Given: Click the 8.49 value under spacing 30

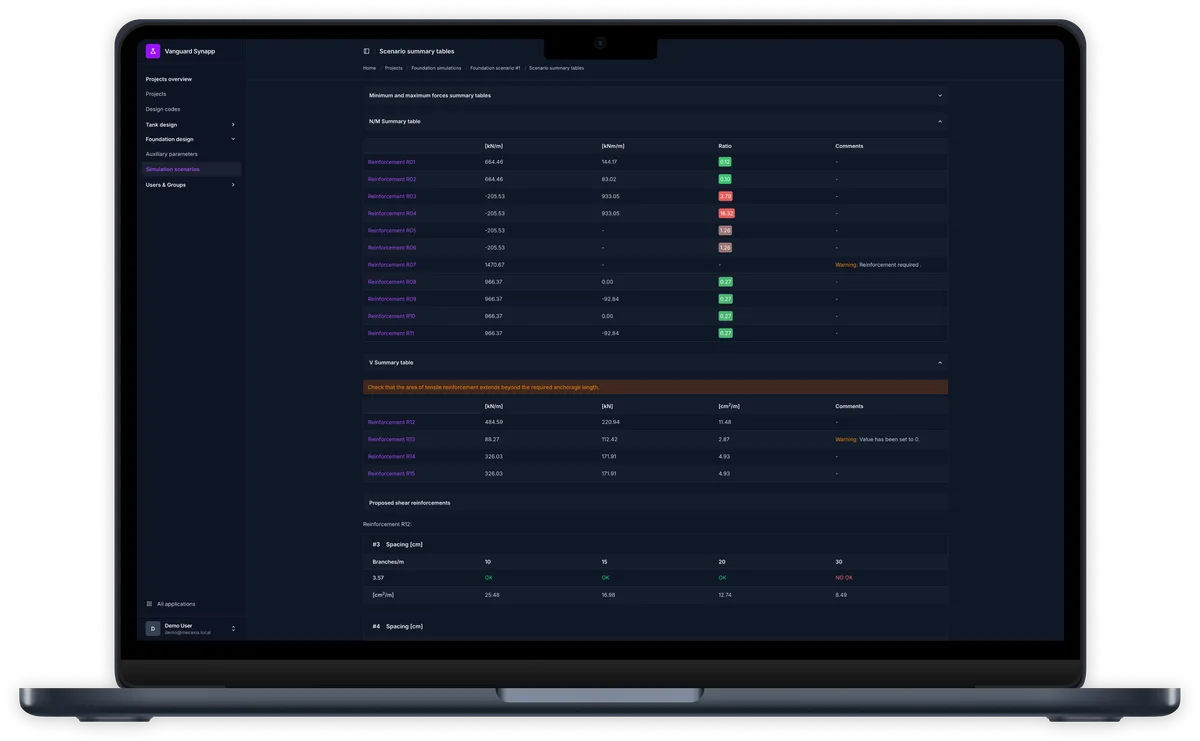Looking at the screenshot, I should [841, 595].
